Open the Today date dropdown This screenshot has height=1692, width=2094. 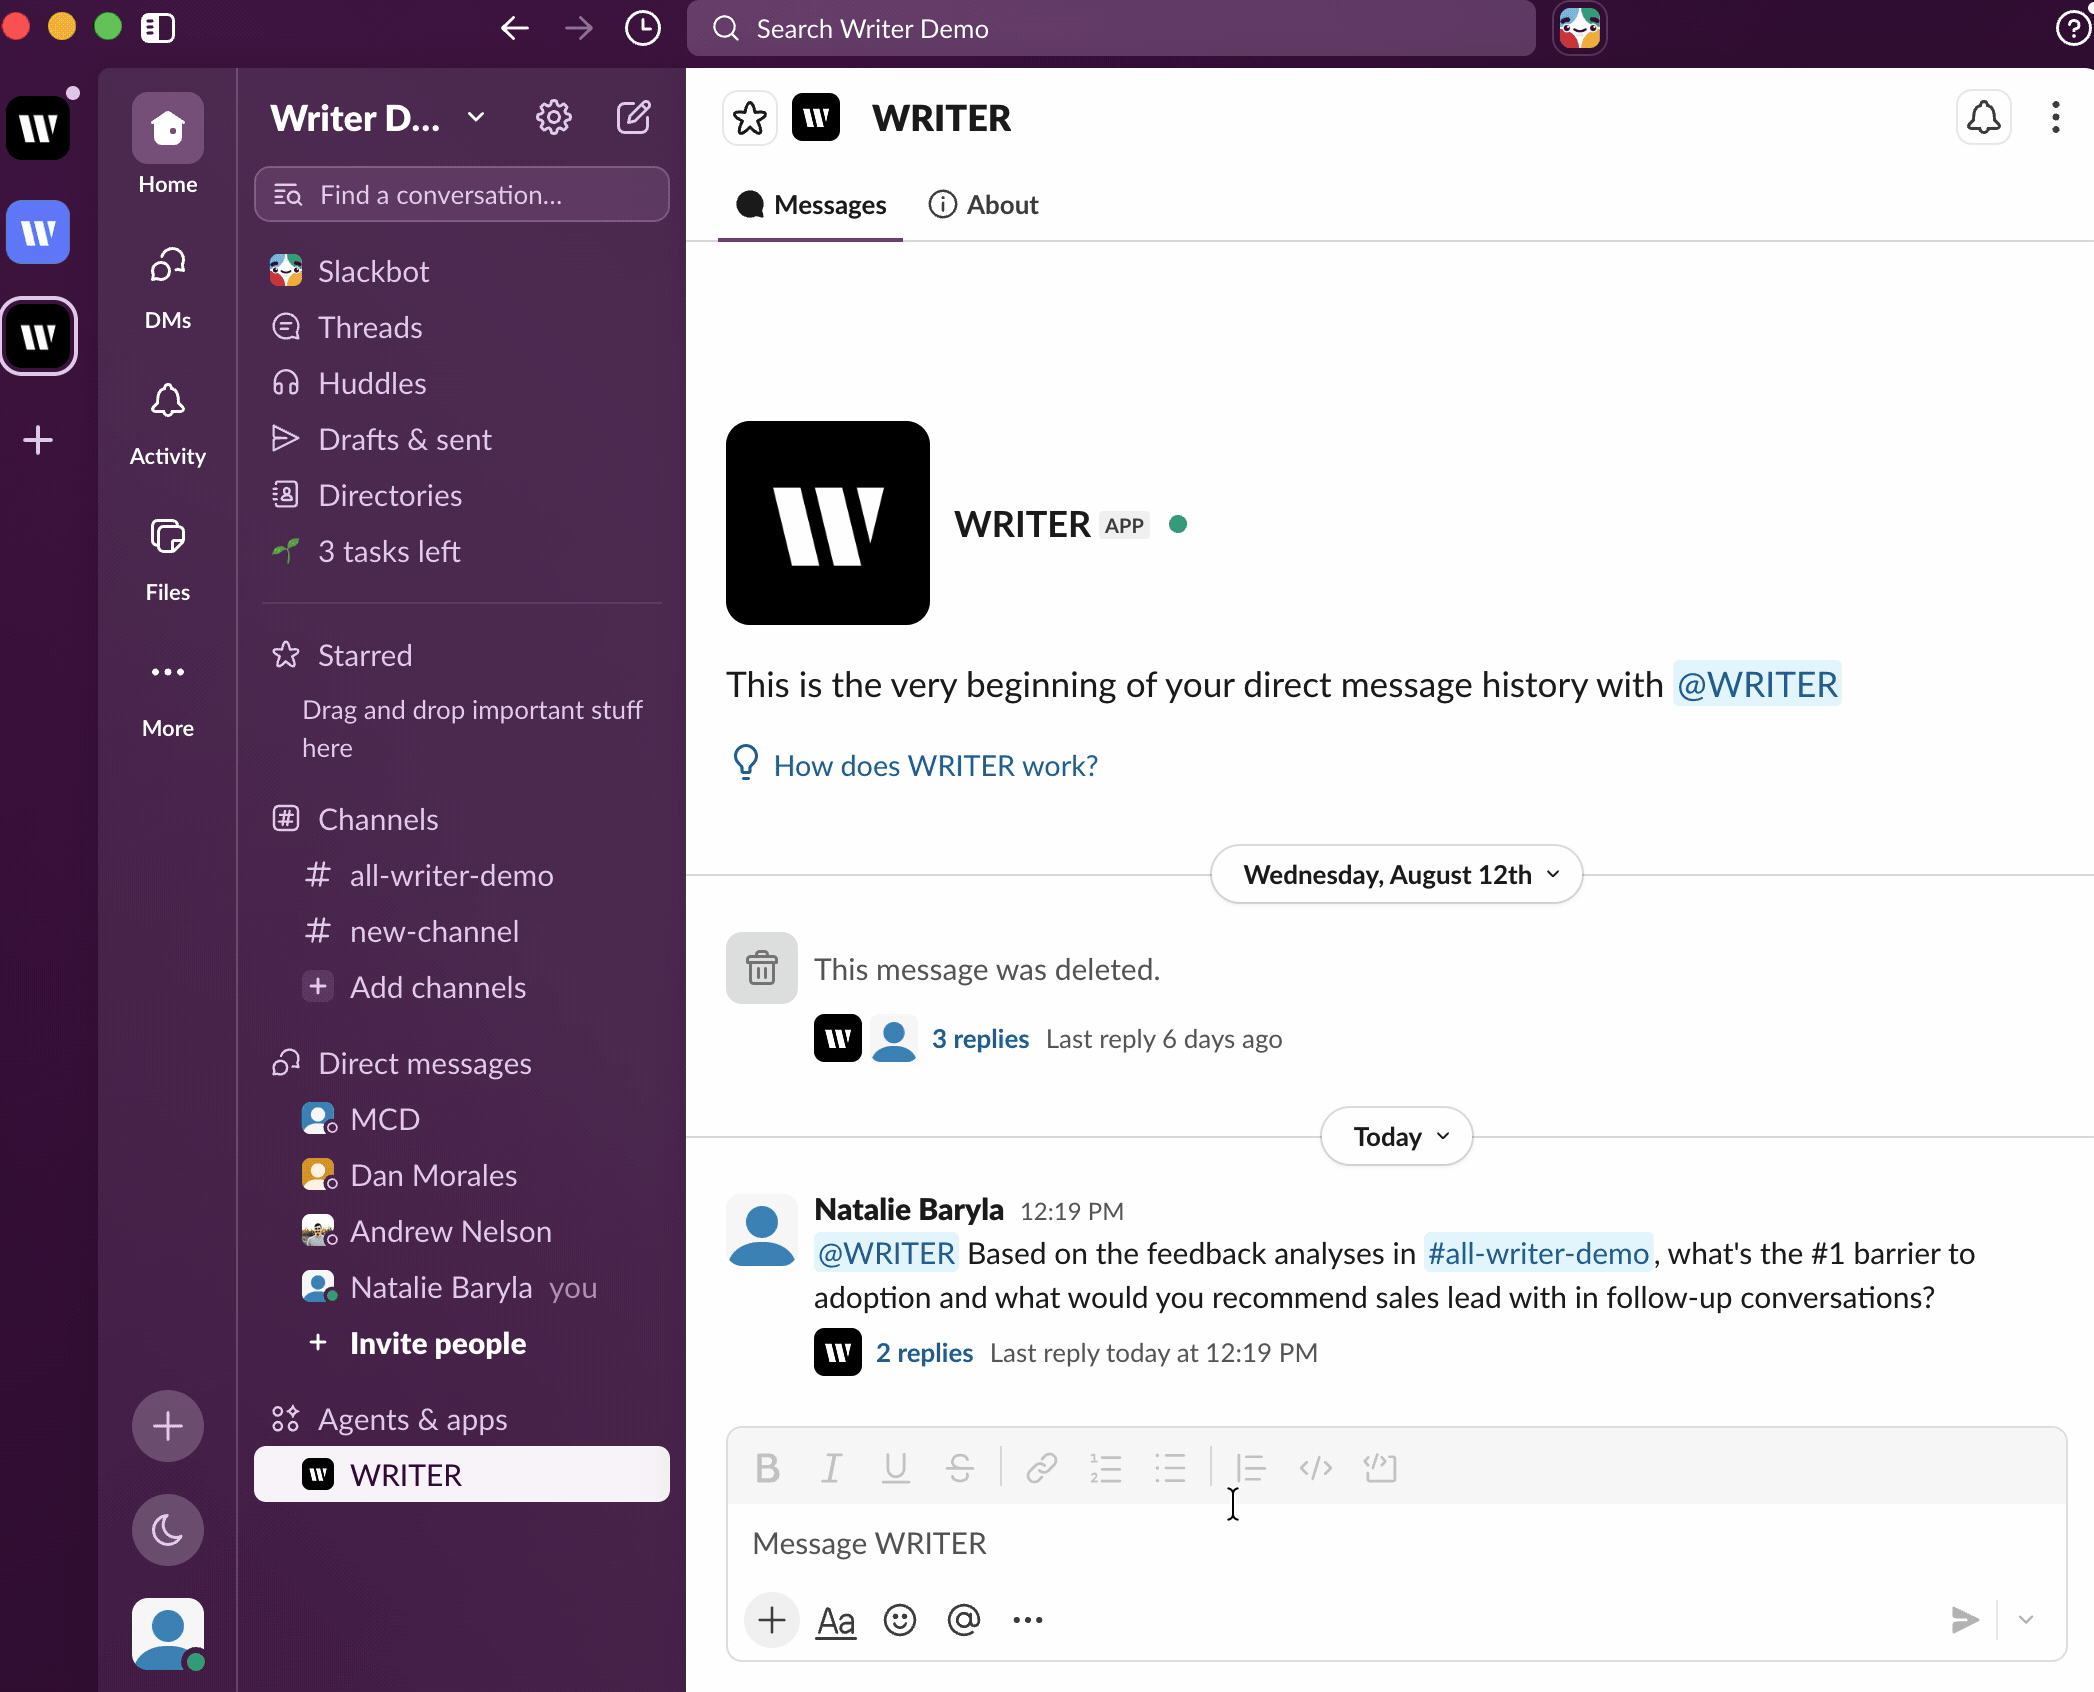1397,1137
